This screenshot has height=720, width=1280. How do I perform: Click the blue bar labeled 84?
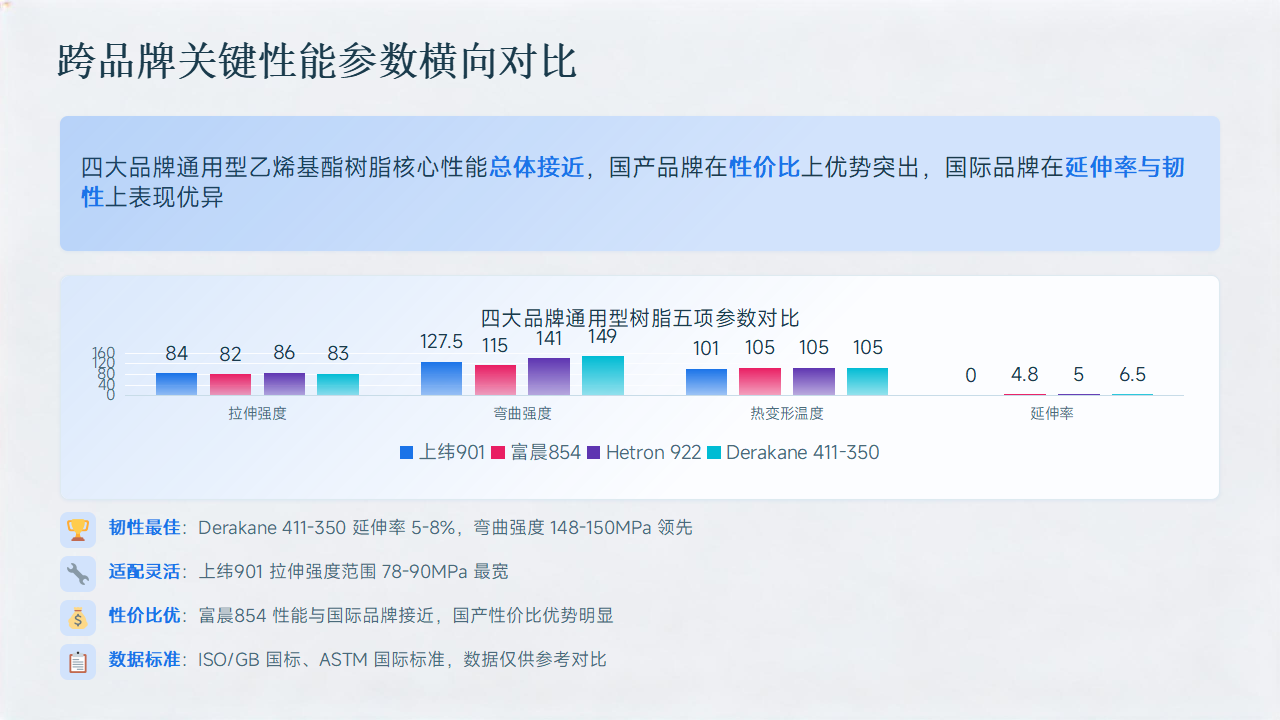click(x=176, y=384)
